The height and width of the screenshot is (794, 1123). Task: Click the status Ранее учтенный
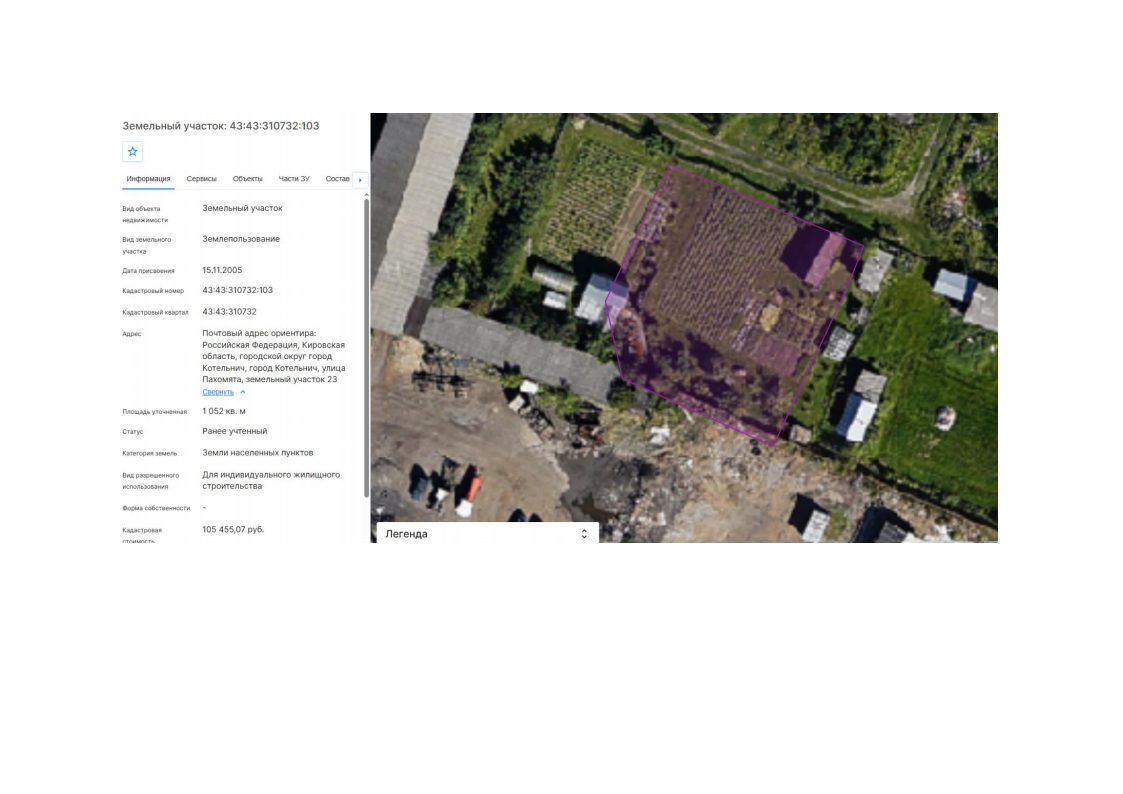(x=234, y=432)
